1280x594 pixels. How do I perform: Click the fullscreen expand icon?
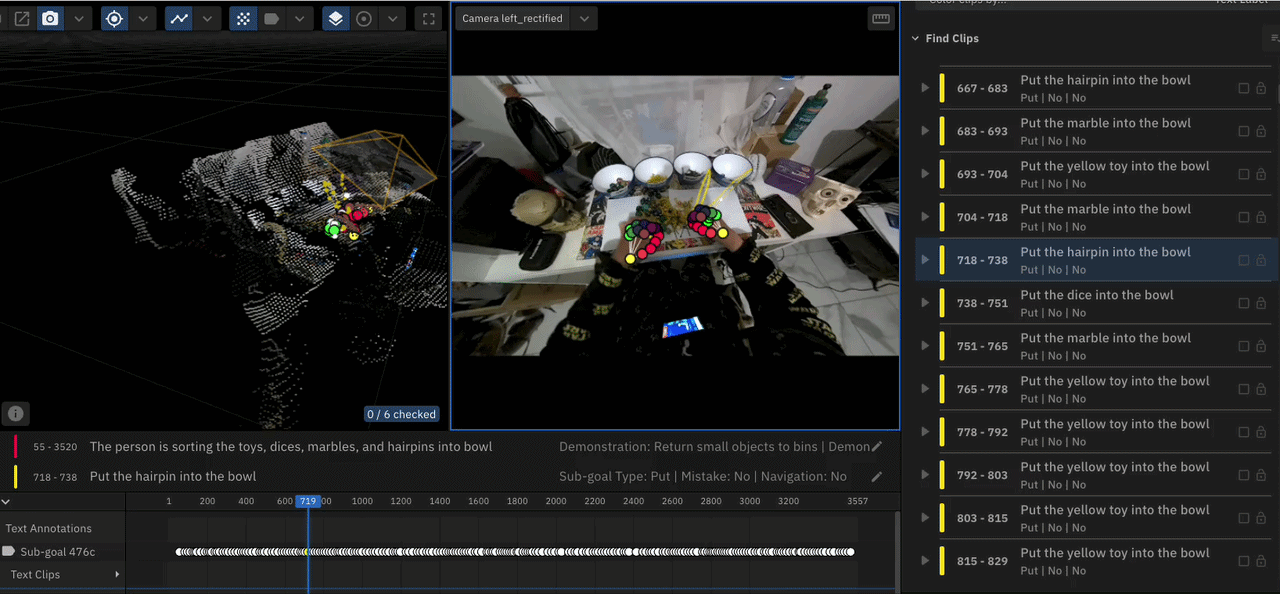click(x=428, y=18)
